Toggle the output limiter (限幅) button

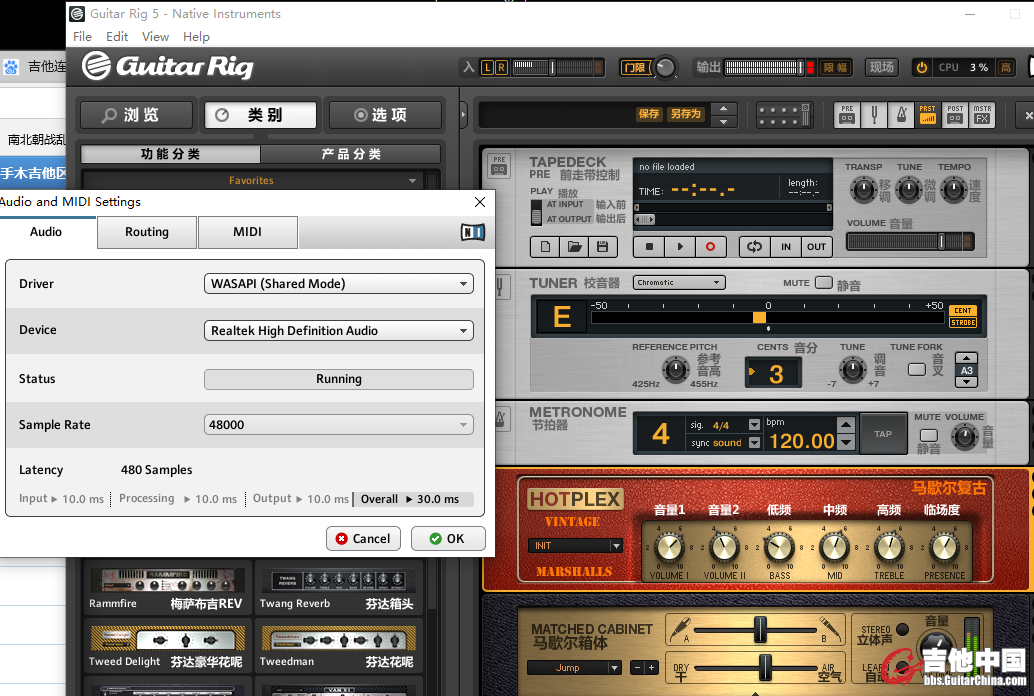pyautogui.click(x=836, y=67)
